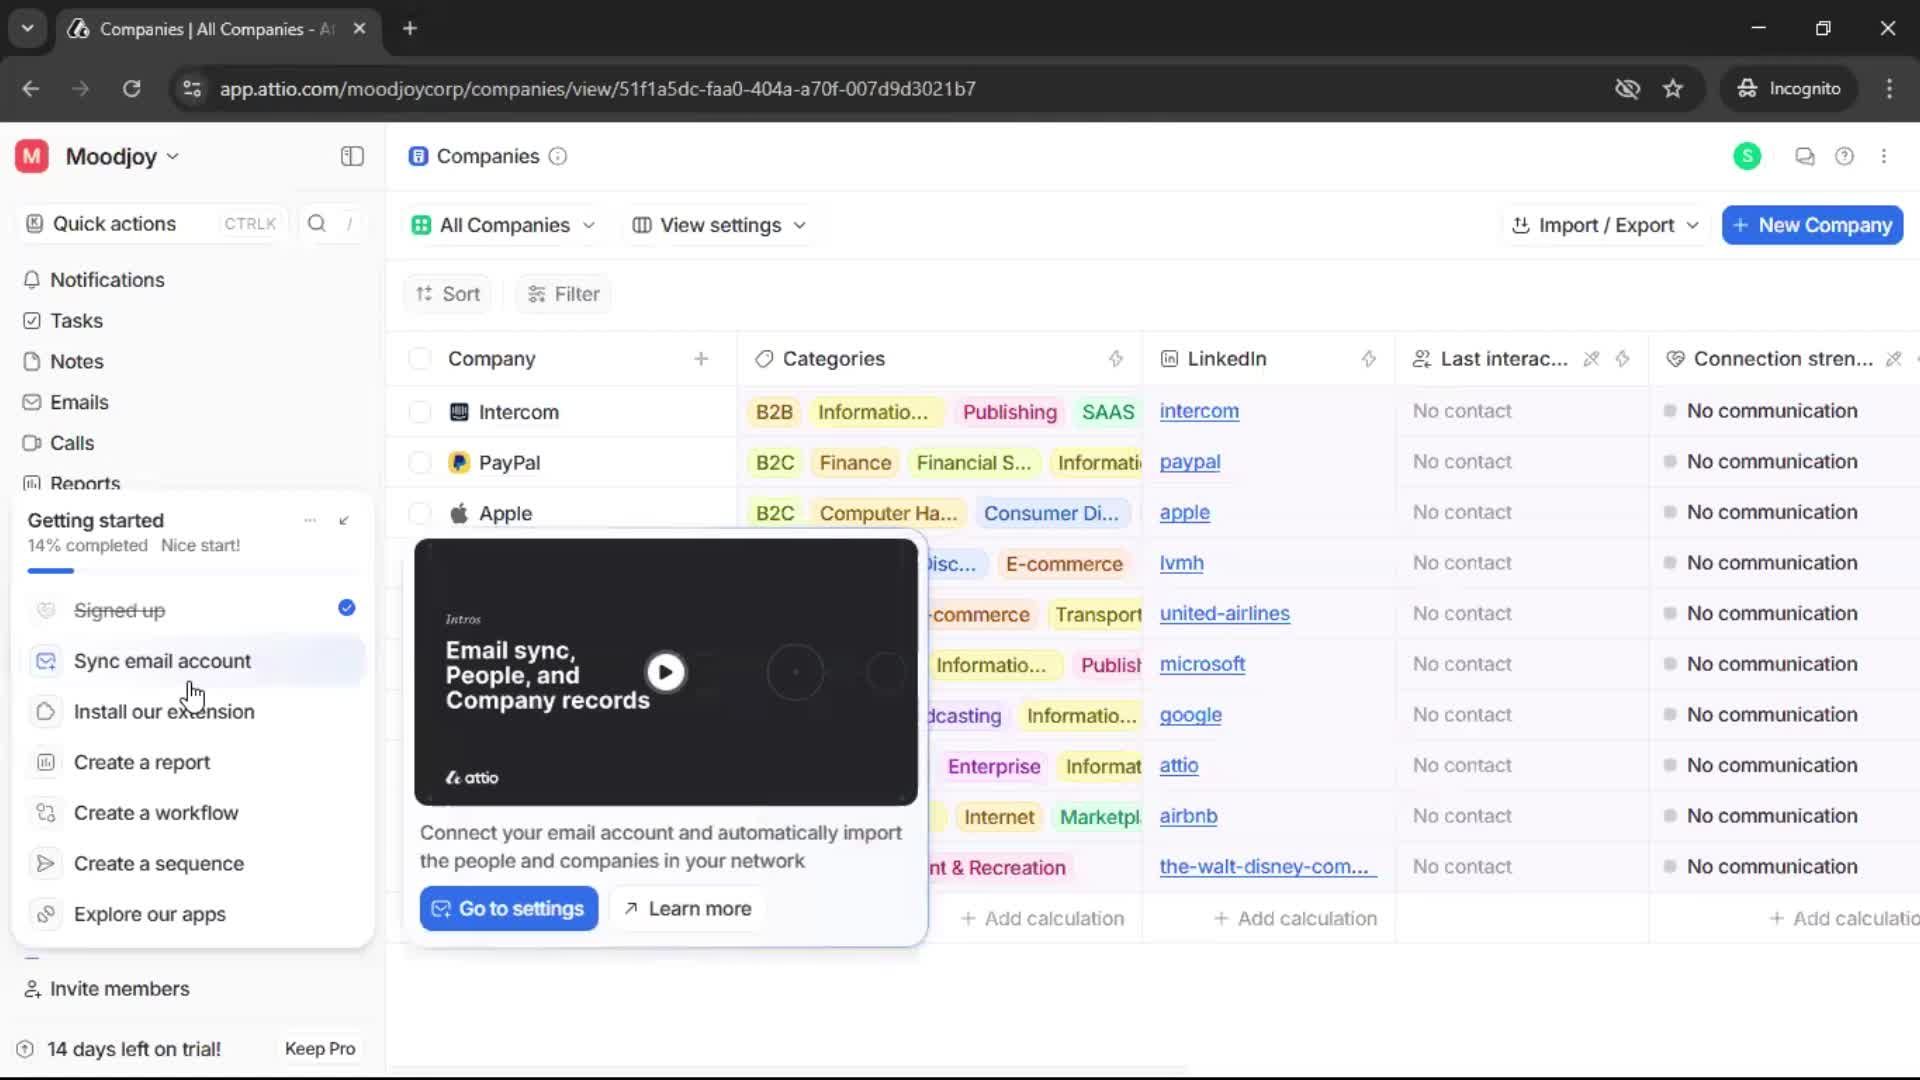1920x1080 pixels.
Task: Open the three-dot menu on Getting started panel
Action: [310, 520]
